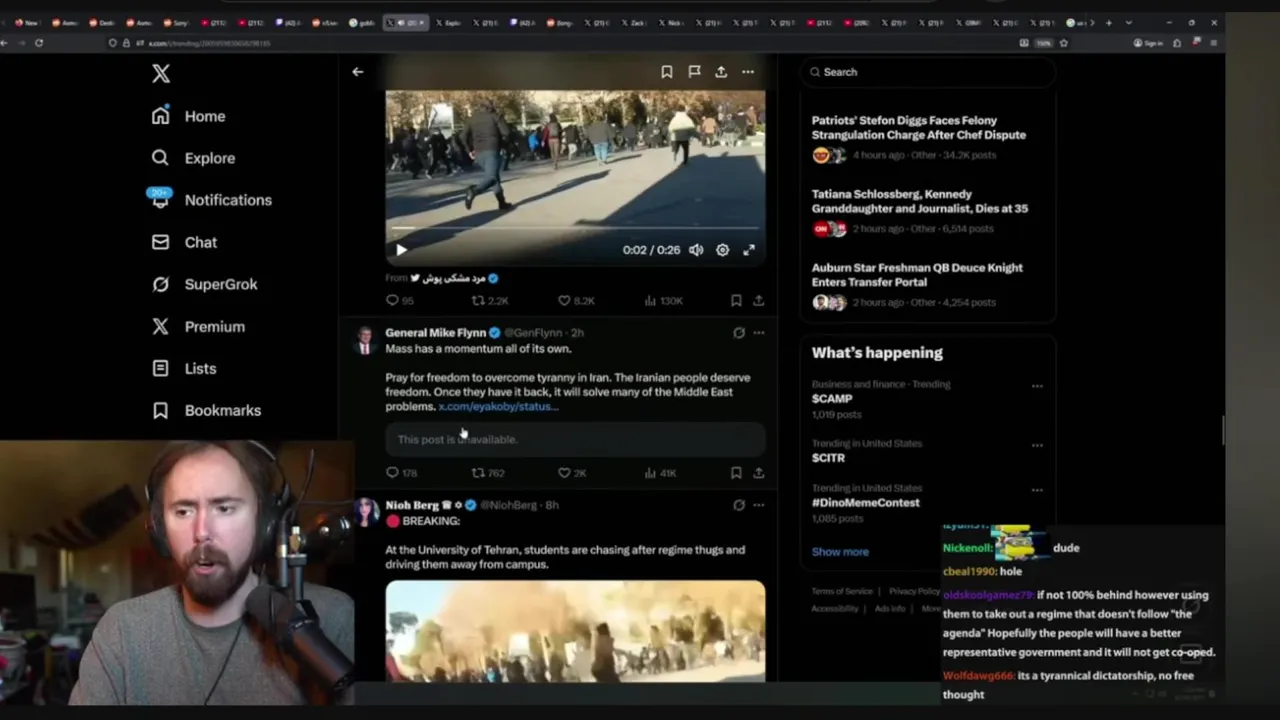Bookmark the video post with 130K views

click(x=736, y=300)
